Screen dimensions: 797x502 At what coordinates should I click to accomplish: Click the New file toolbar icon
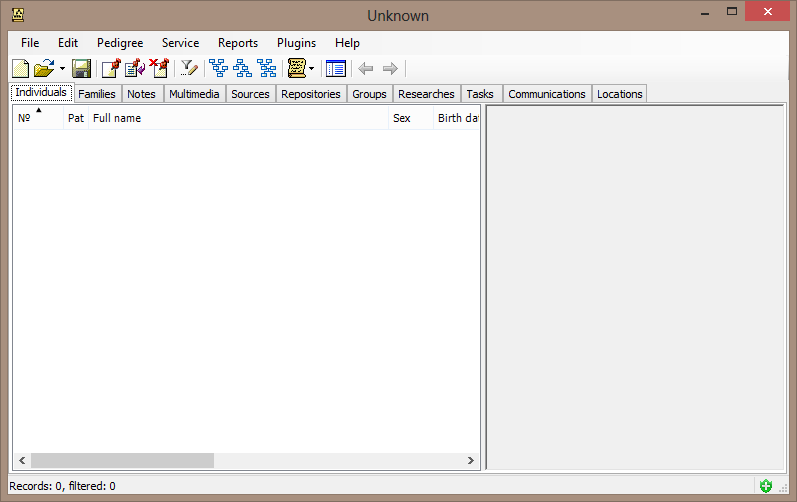(20, 68)
